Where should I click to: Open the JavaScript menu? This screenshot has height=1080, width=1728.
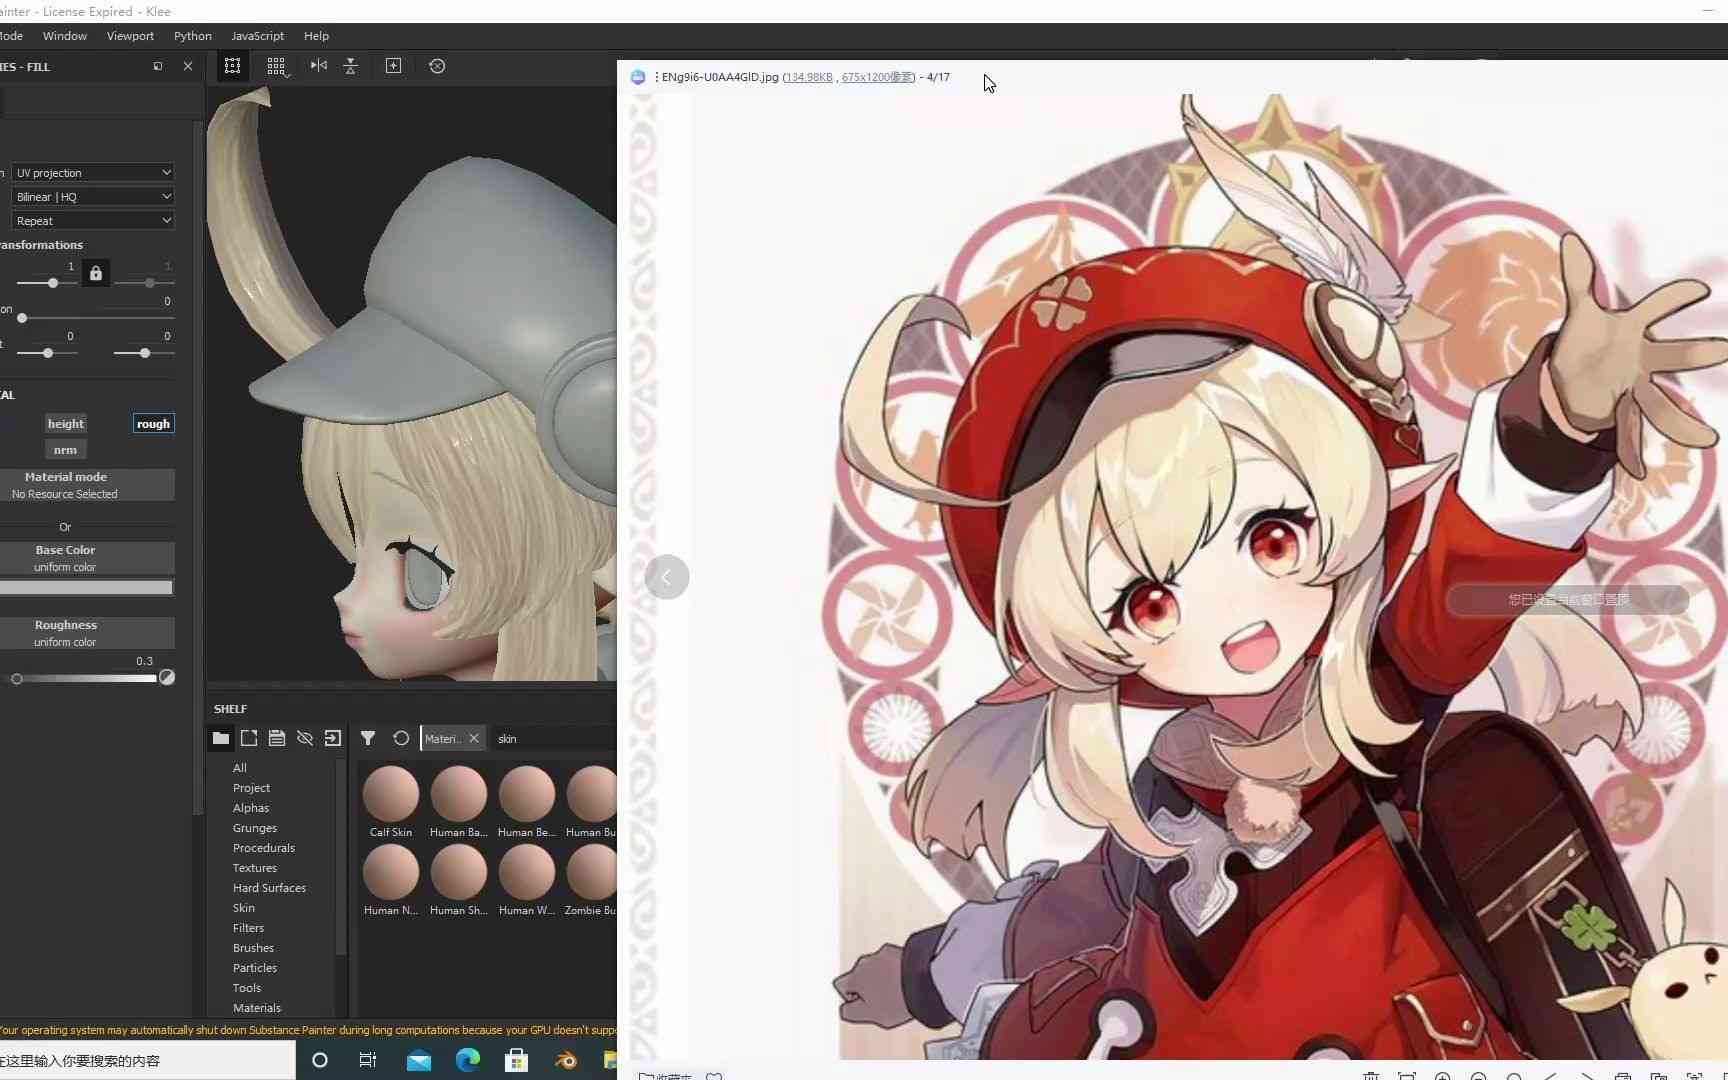257,36
